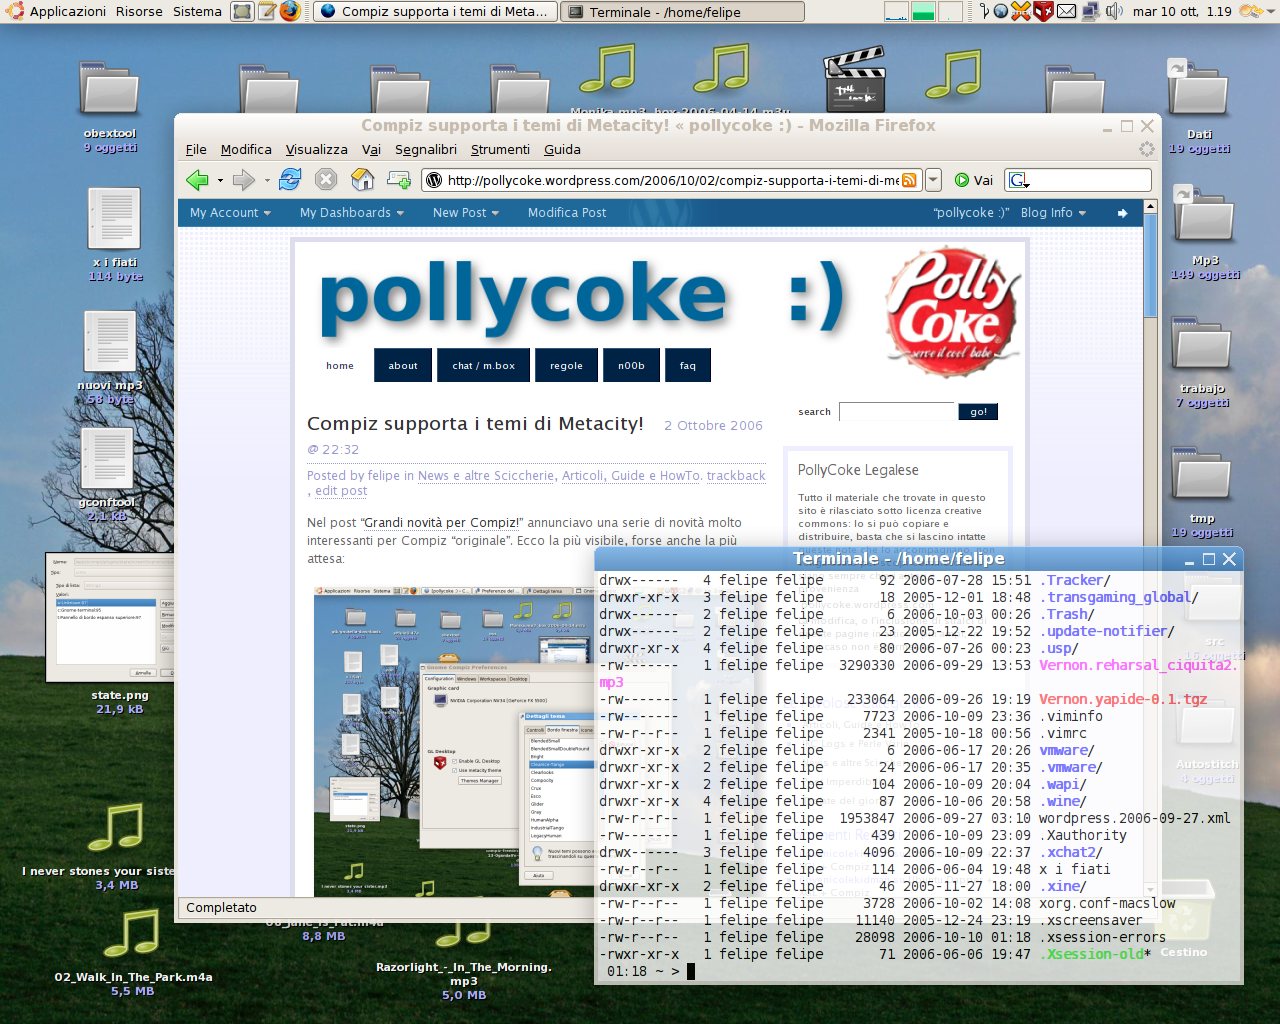Click the panel clock mar 10 ott
1280x1024 pixels.
[1182, 11]
